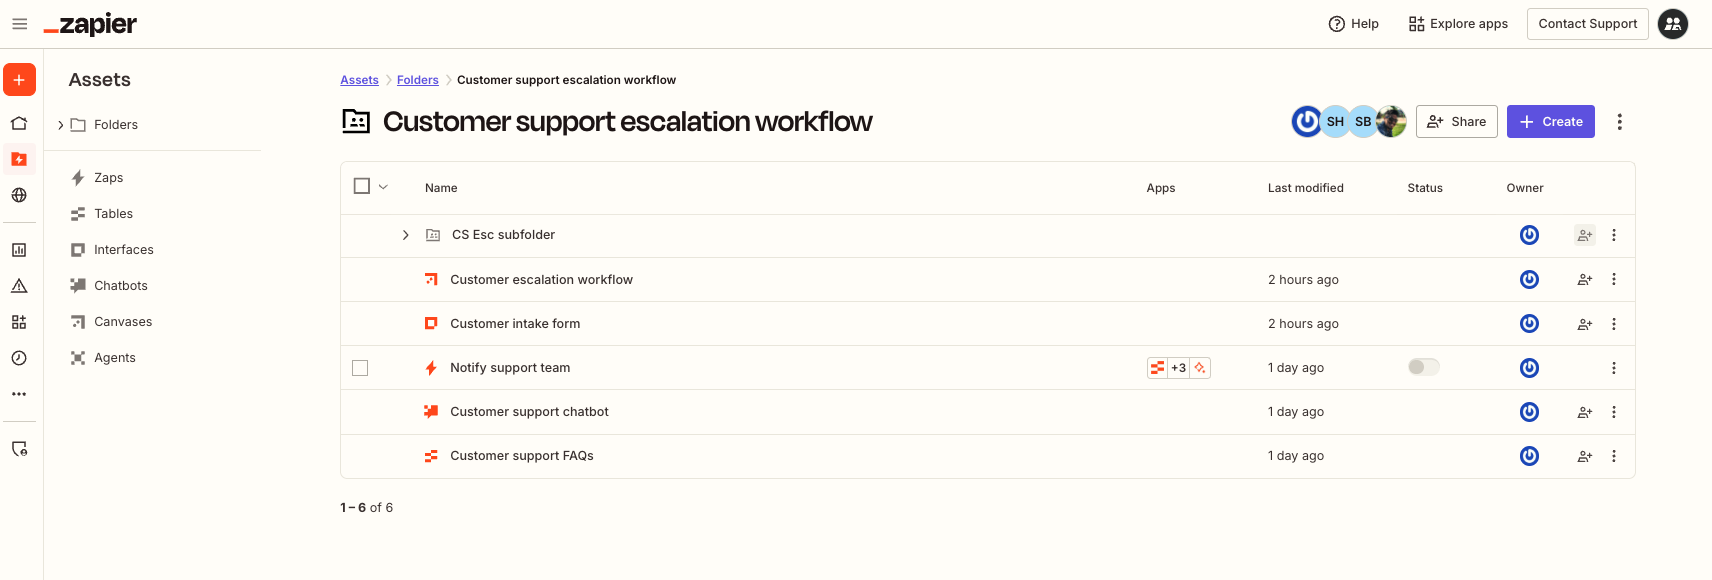Image resolution: width=1712 pixels, height=580 pixels.
Task: Open the account avatar icon at top right
Action: pyautogui.click(x=1672, y=24)
